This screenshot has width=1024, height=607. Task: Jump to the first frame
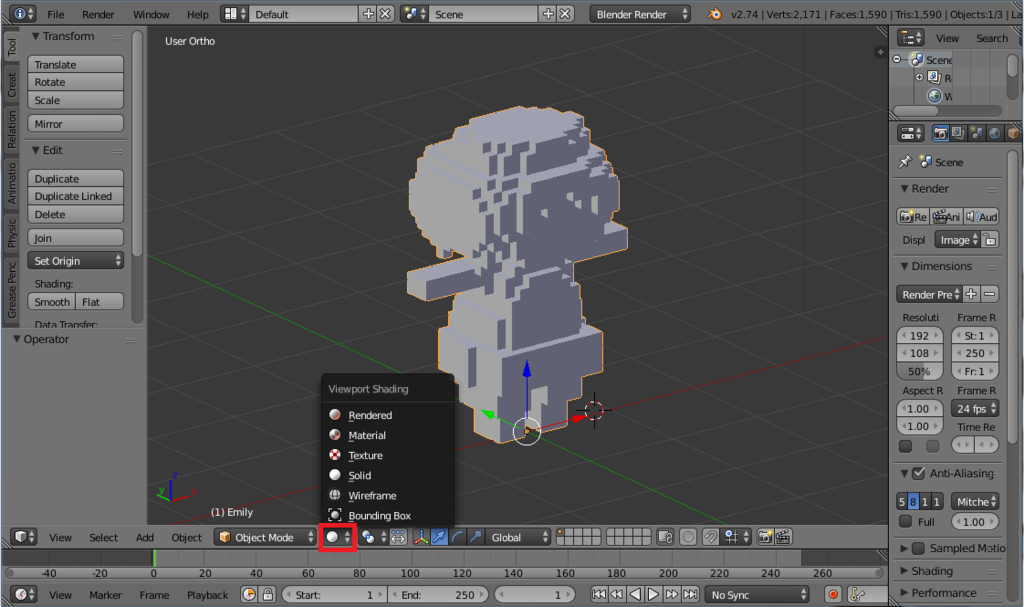point(599,595)
